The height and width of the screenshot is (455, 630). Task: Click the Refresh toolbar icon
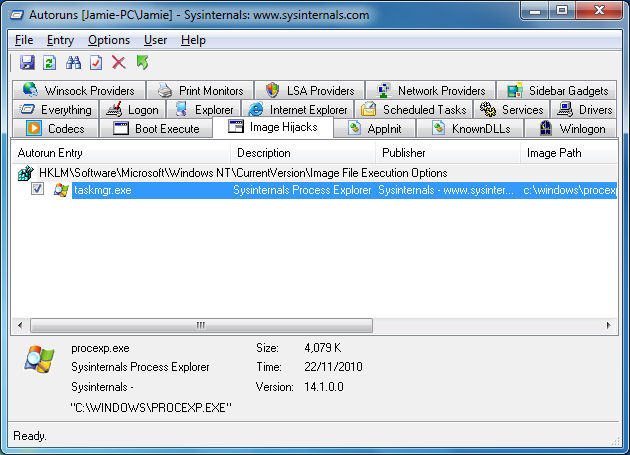pos(49,63)
